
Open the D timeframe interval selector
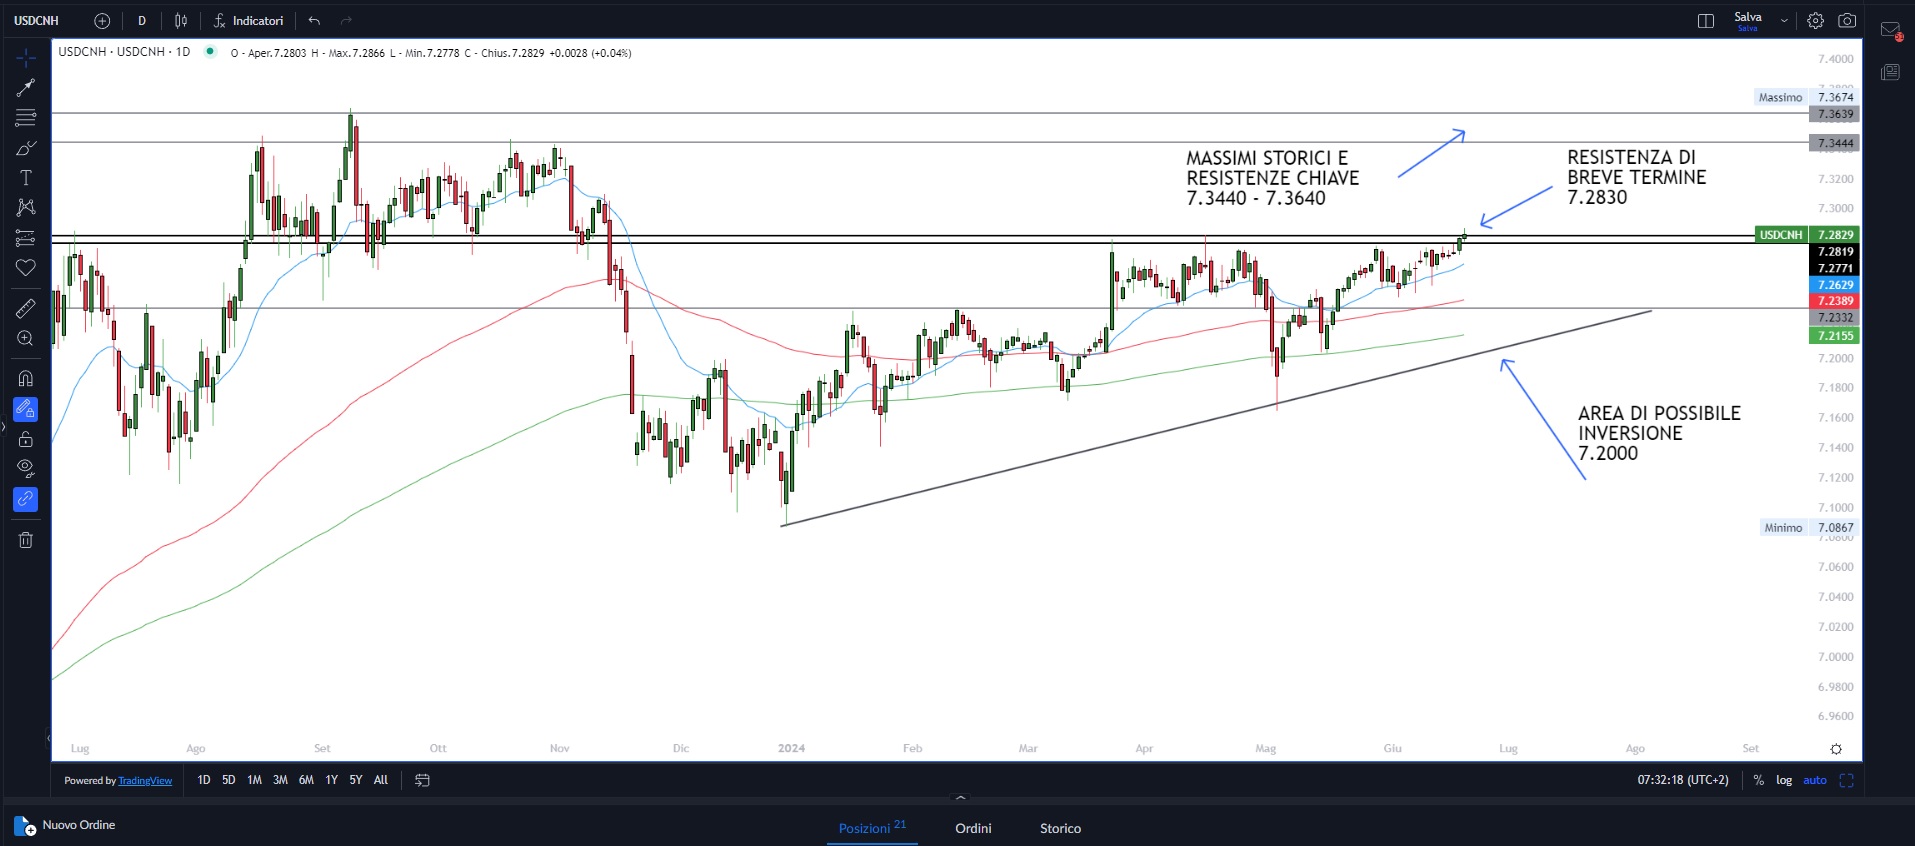(142, 21)
